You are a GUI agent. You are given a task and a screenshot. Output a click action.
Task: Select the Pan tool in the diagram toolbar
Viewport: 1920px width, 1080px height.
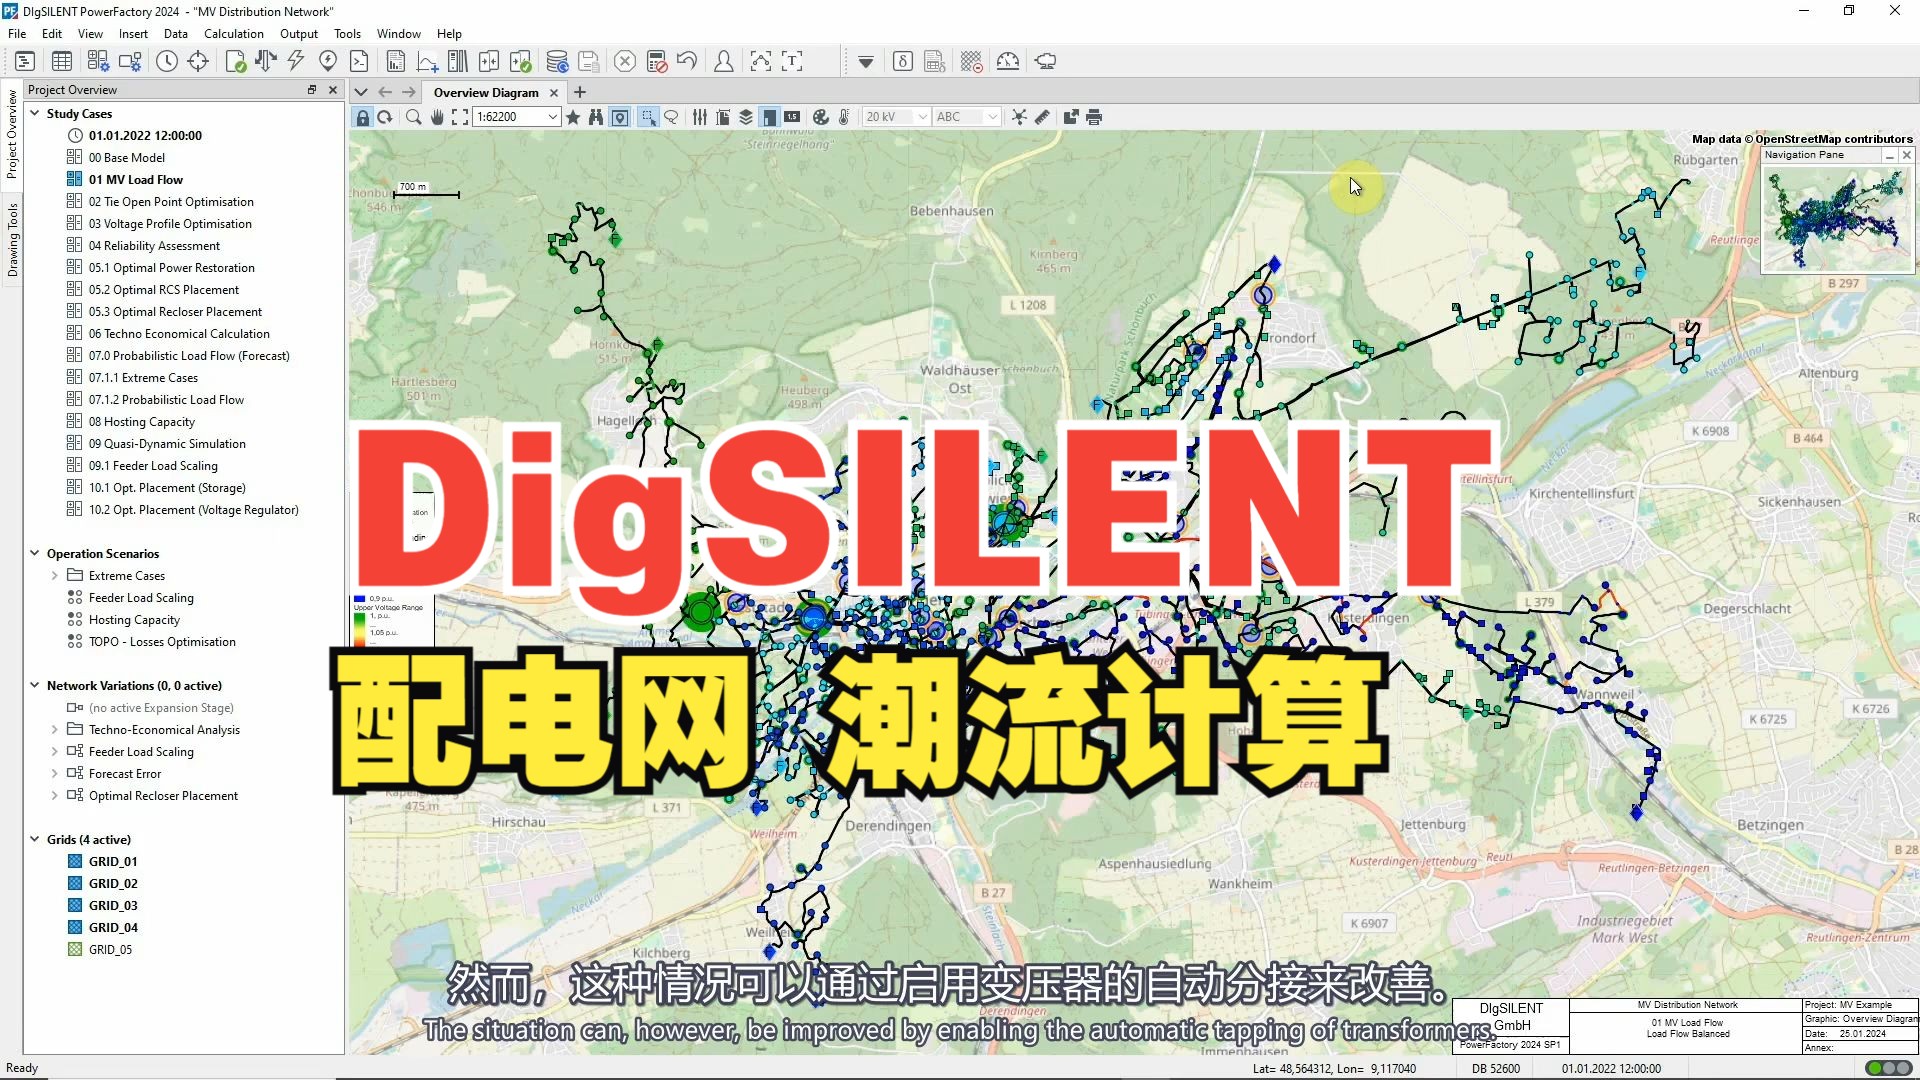tap(437, 117)
